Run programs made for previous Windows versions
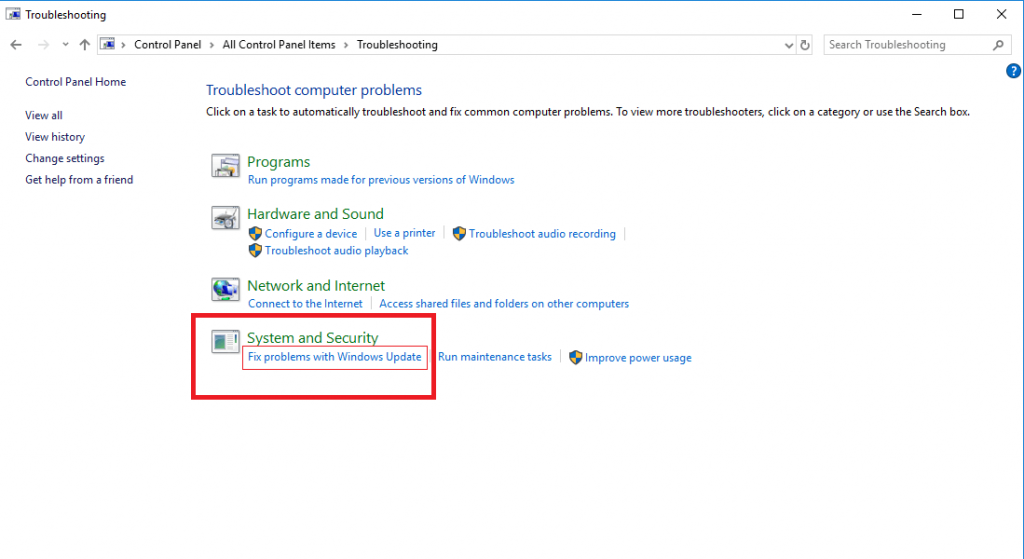1024x559 pixels. 381,180
